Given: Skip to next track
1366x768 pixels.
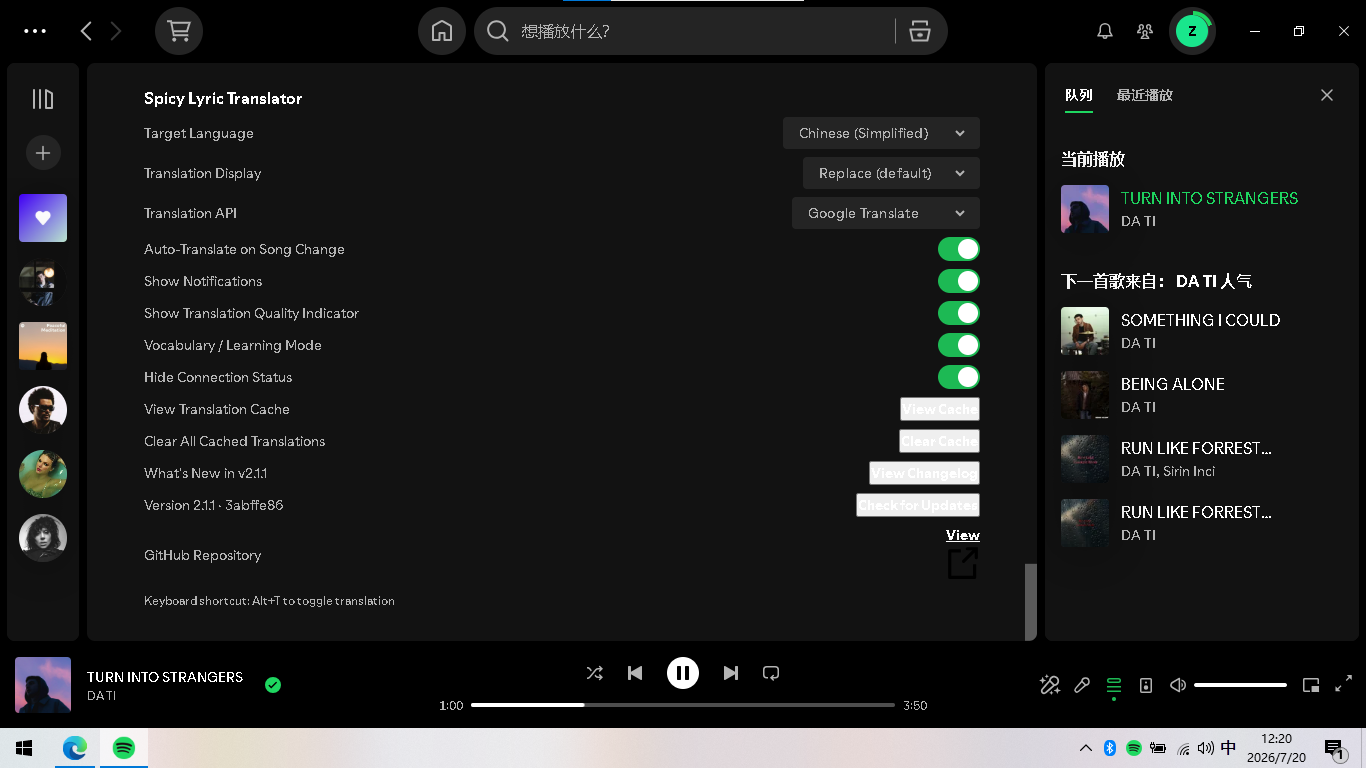Looking at the screenshot, I should (x=731, y=673).
